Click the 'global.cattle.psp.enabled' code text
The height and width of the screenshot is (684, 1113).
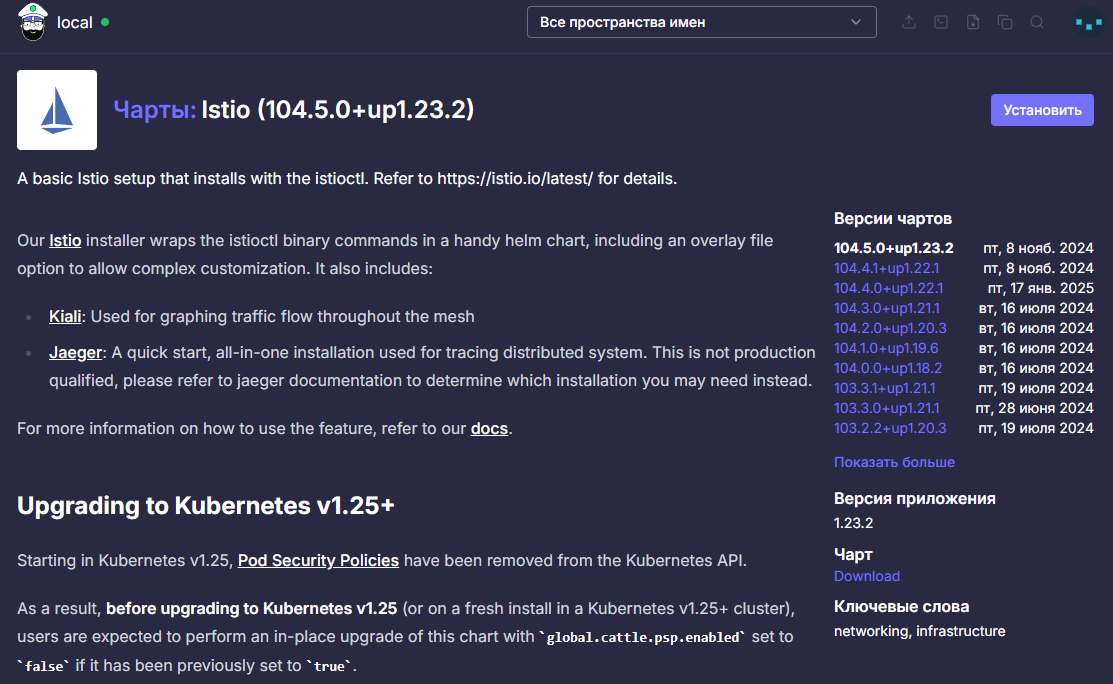tap(642, 637)
